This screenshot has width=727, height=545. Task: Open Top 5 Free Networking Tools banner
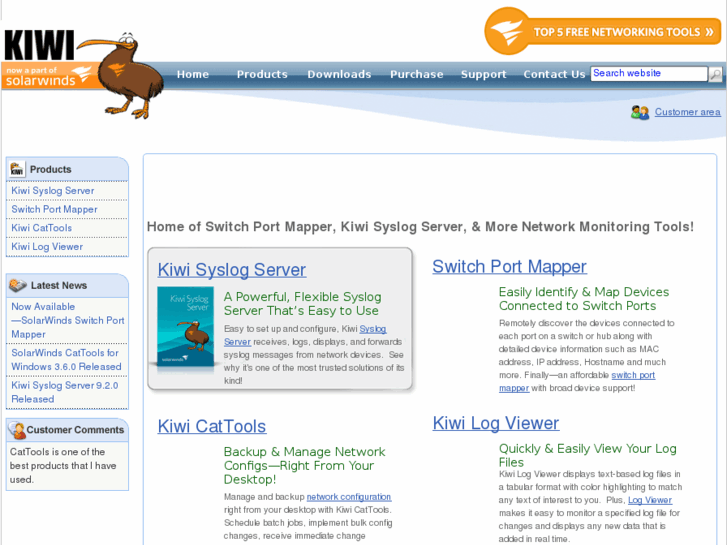(x=602, y=32)
